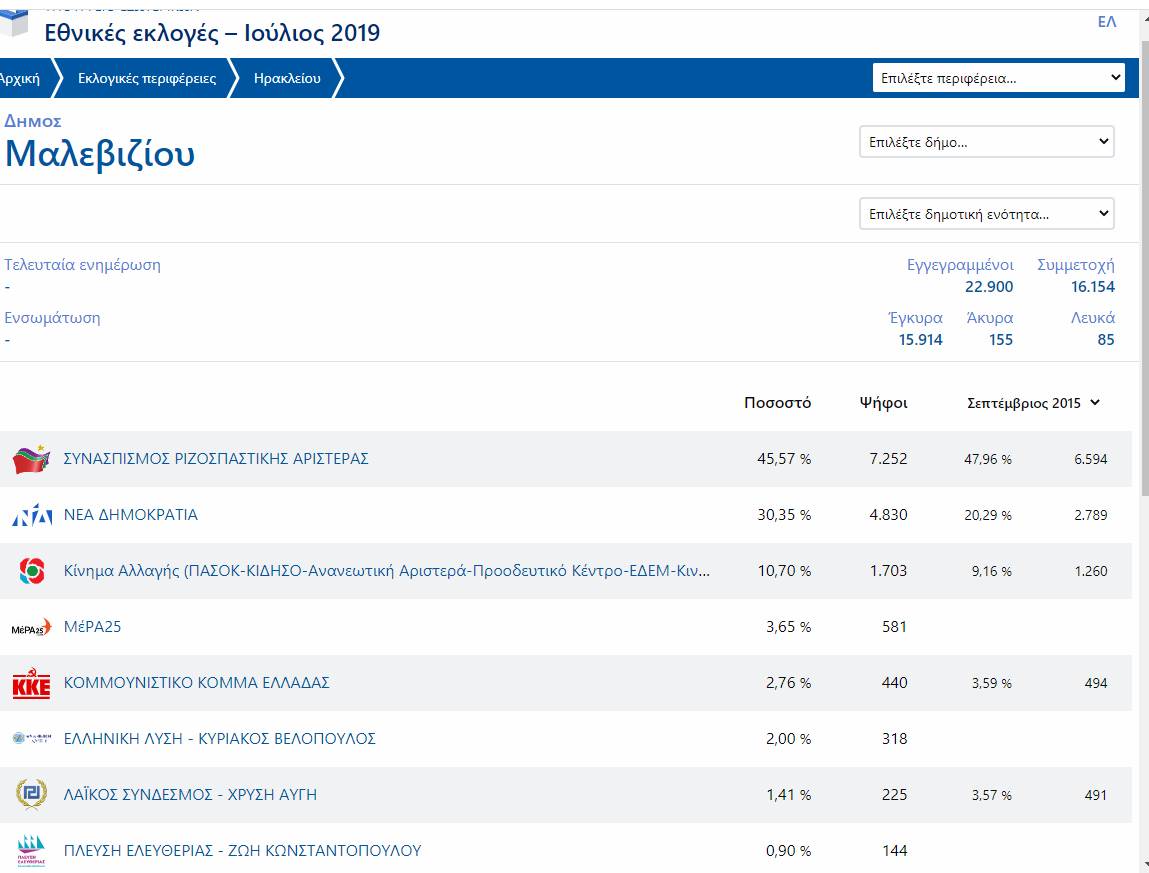This screenshot has height=873, width=1149.
Task: Navigate to 'Αρχική' in breadcrumb bar
Action: coord(20,78)
